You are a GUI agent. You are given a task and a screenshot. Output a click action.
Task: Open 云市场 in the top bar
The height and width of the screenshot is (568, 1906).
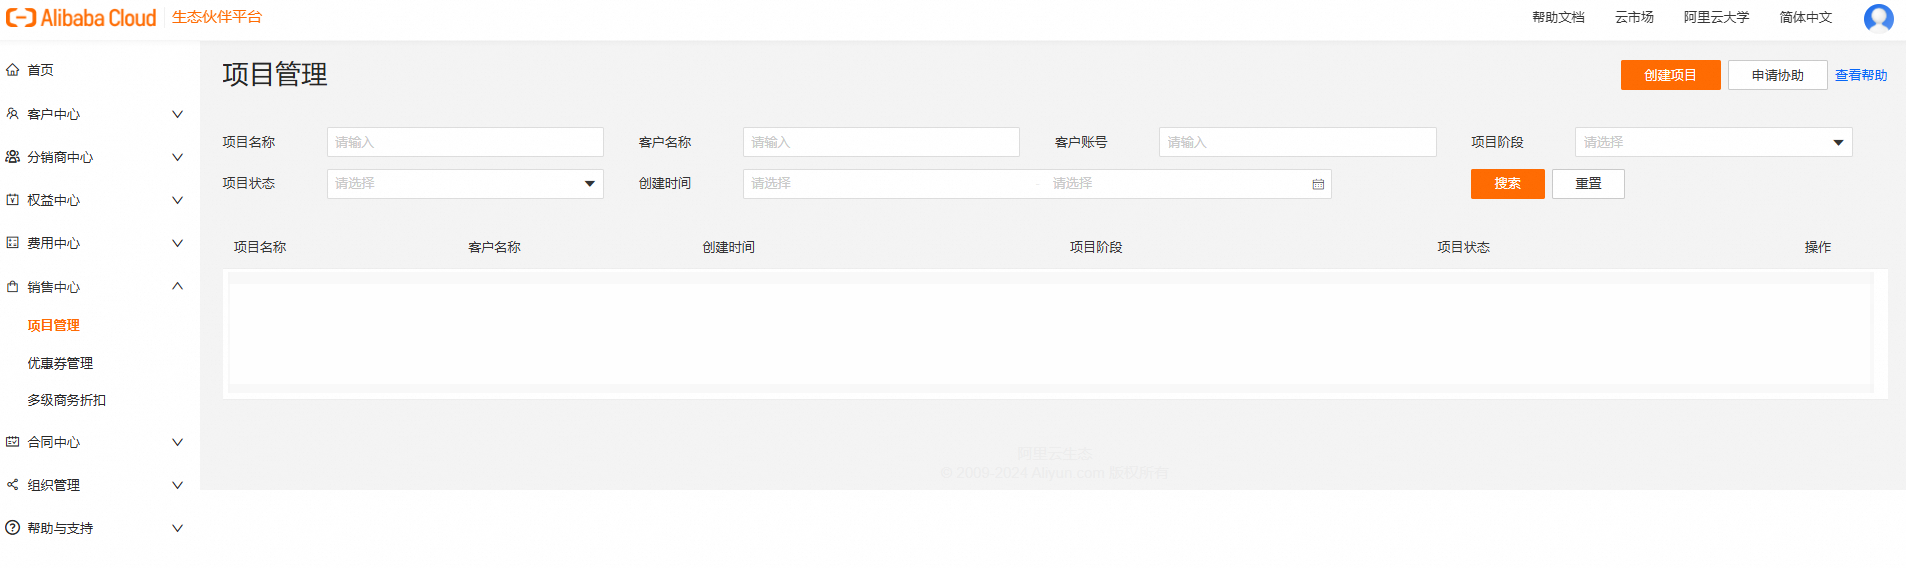coord(1634,17)
